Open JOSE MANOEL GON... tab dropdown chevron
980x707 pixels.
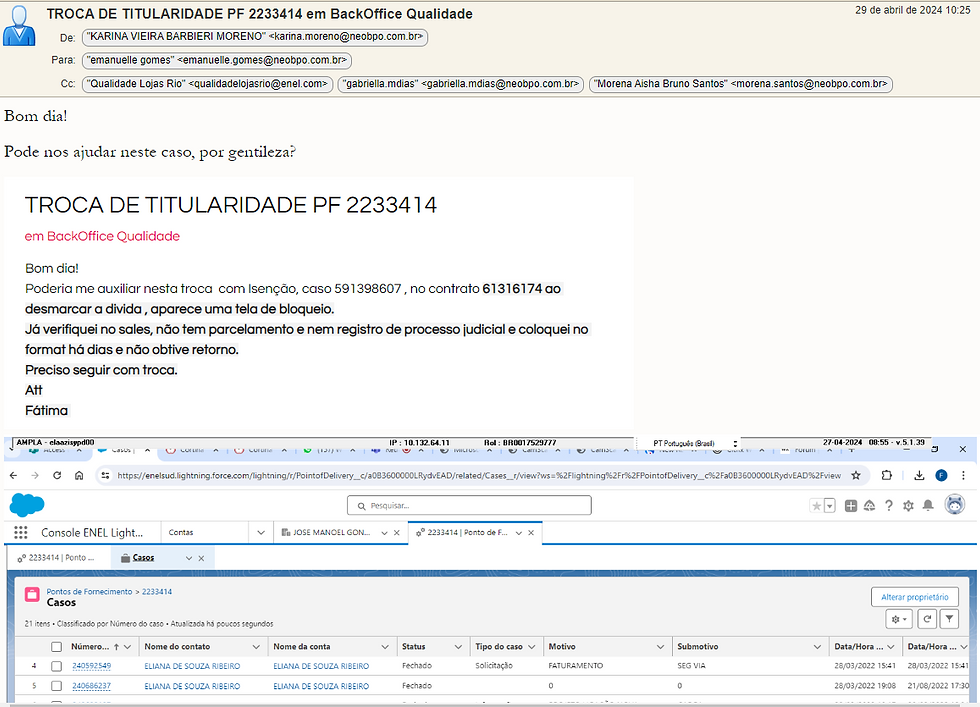(384, 533)
